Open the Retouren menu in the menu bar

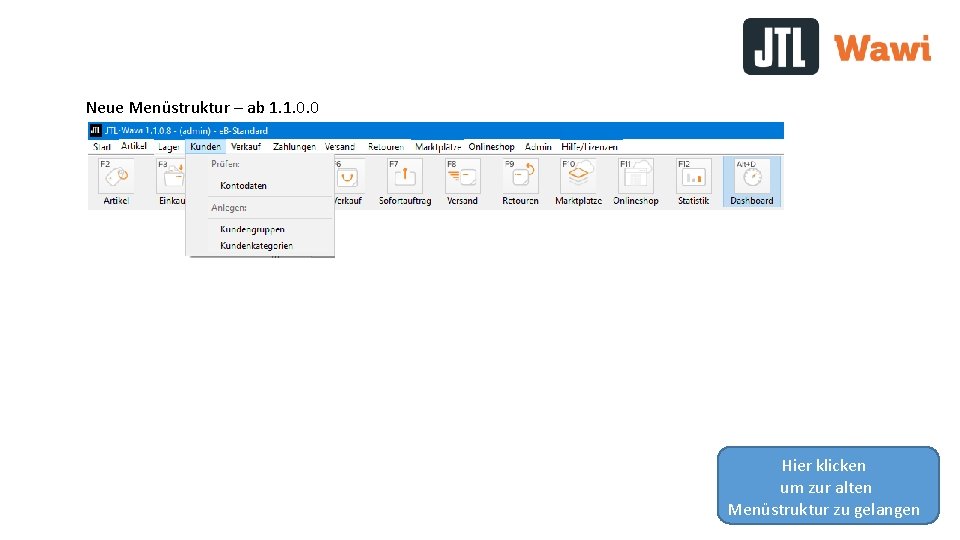coord(386,147)
